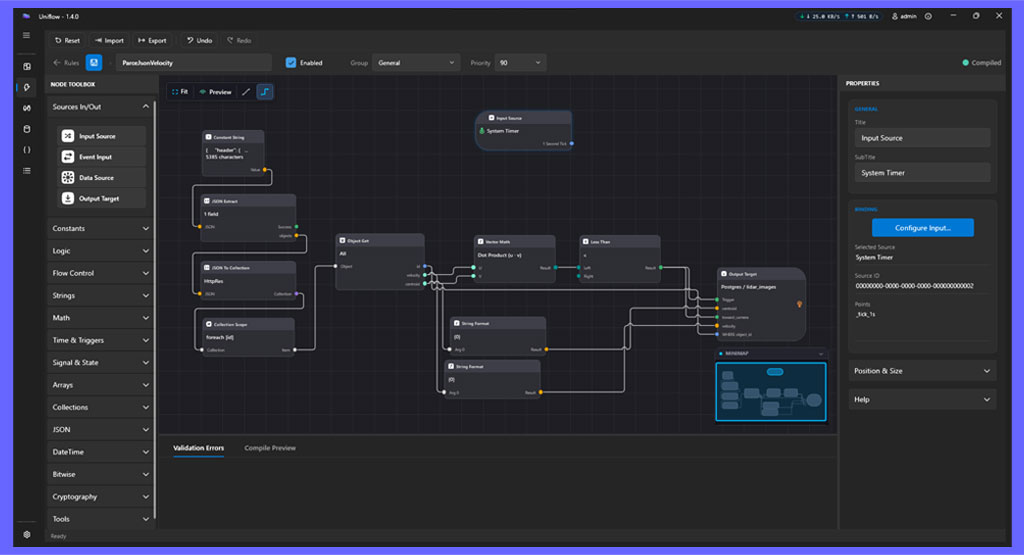Select the Vector Math node
The width and height of the screenshot is (1024, 555).
pos(515,259)
